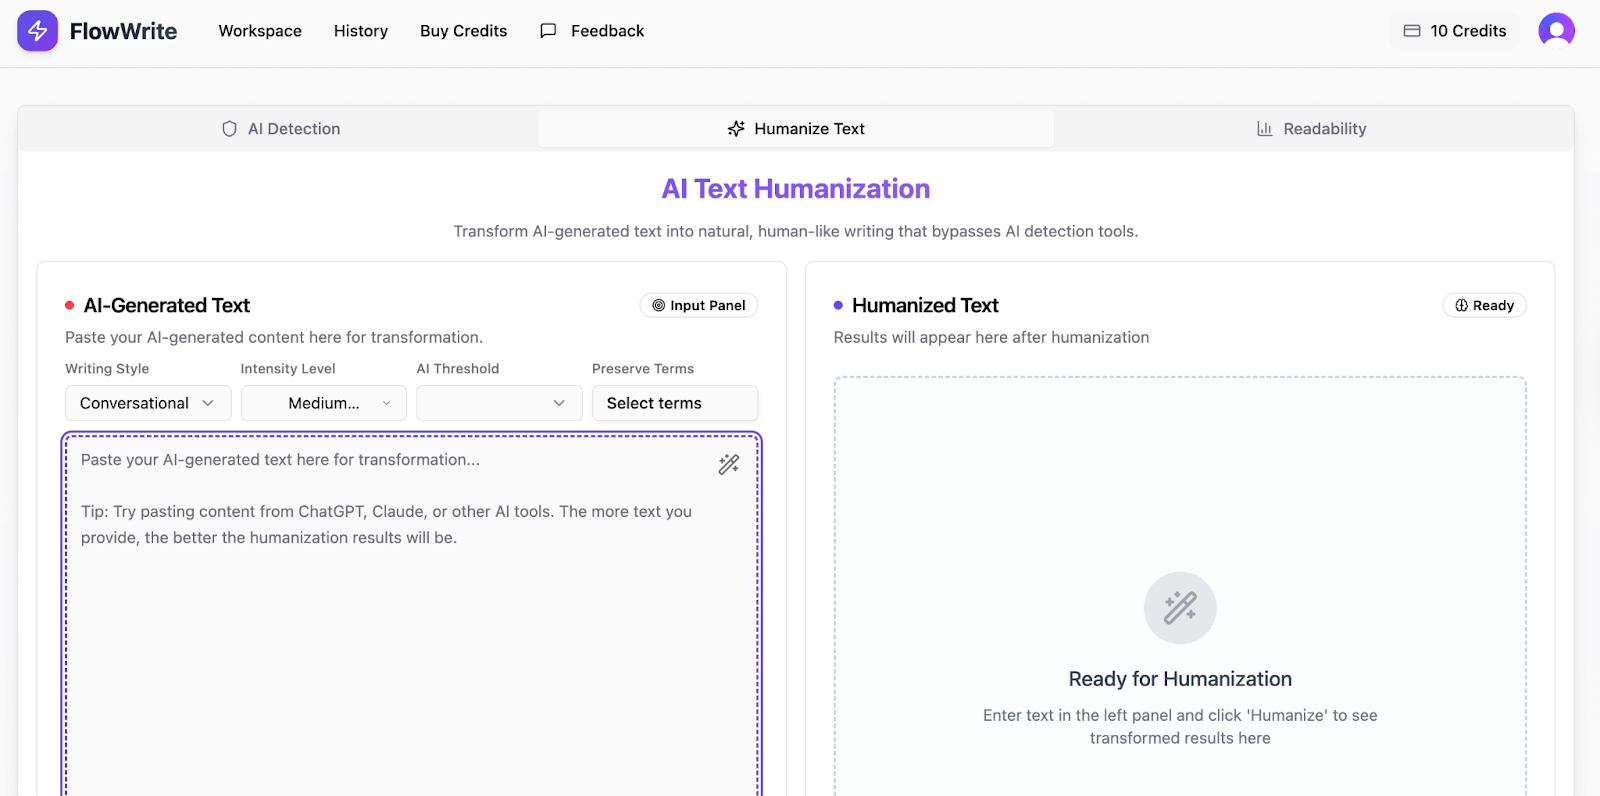This screenshot has height=796, width=1600.
Task: Click the readability chart icon
Action: [1262, 128]
